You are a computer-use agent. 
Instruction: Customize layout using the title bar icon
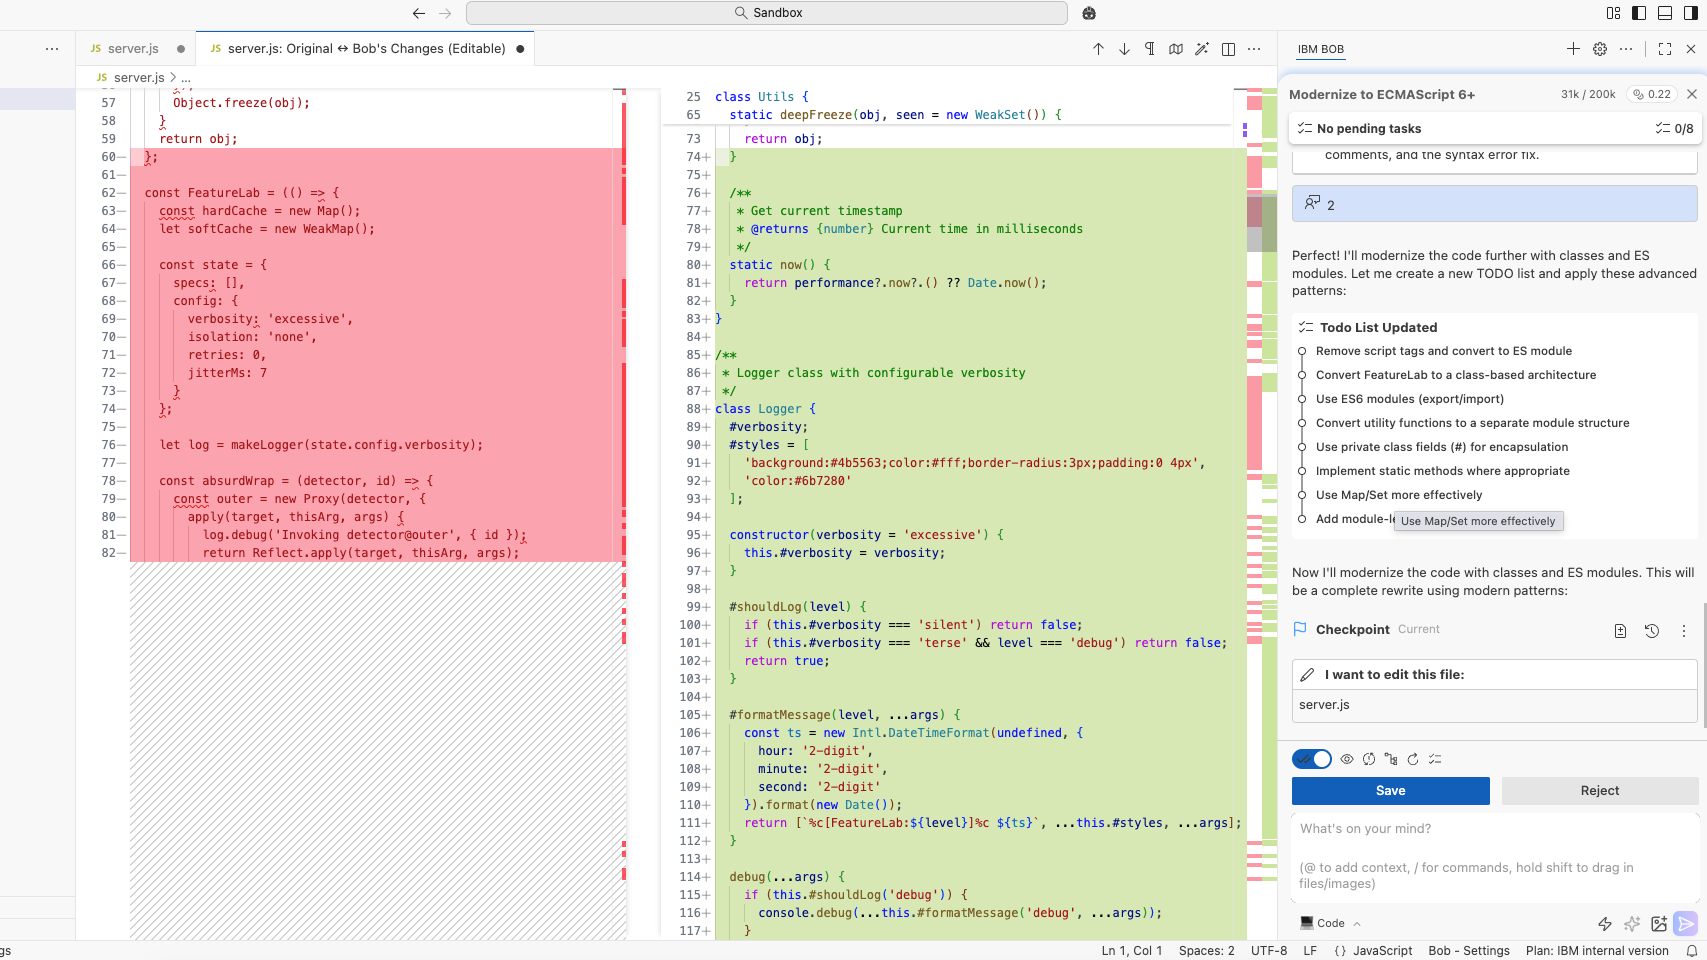click(1613, 13)
